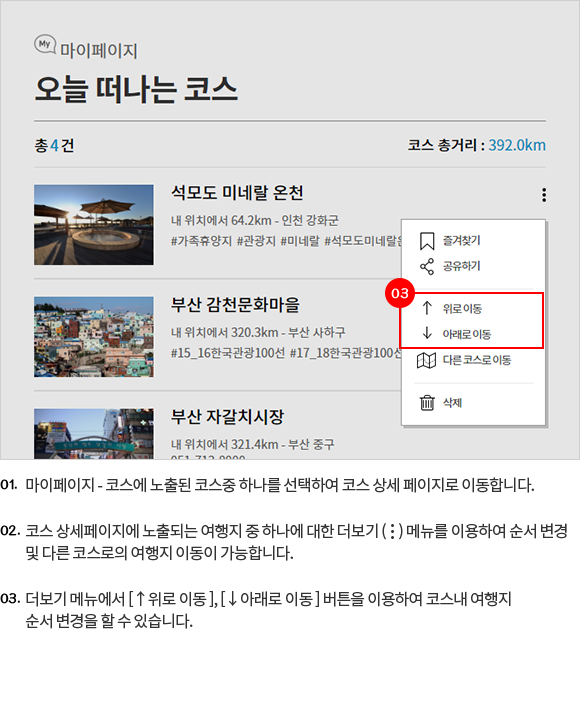This screenshot has height=717, width=580.
Task: Select 위로 이동 menu entry
Action: (462, 309)
